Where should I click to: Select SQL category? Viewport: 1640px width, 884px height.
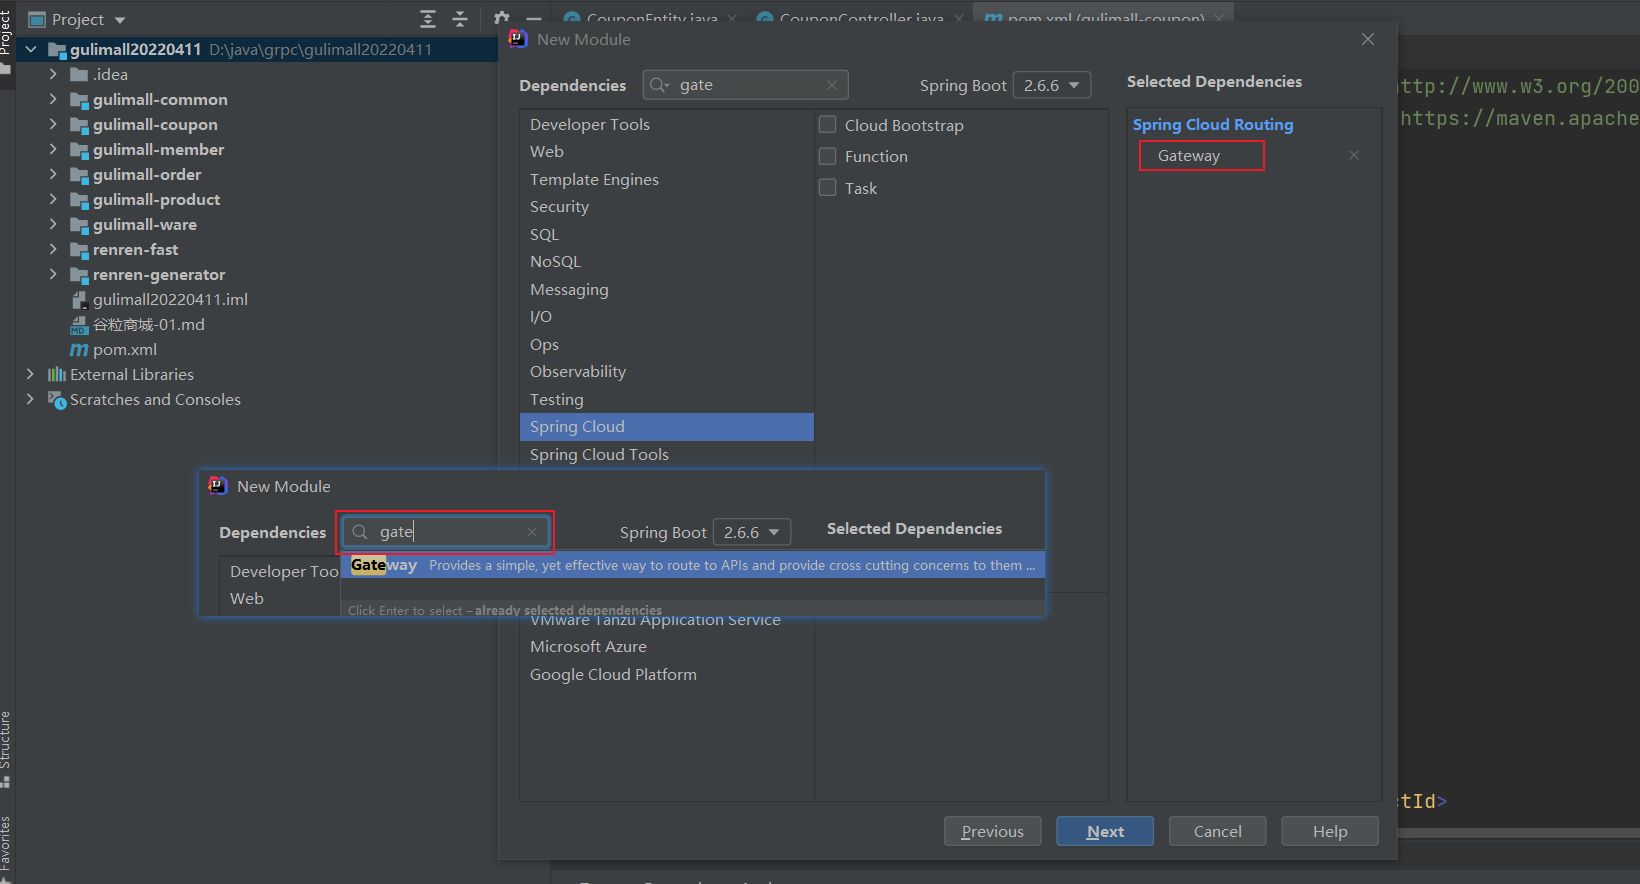[666, 234]
